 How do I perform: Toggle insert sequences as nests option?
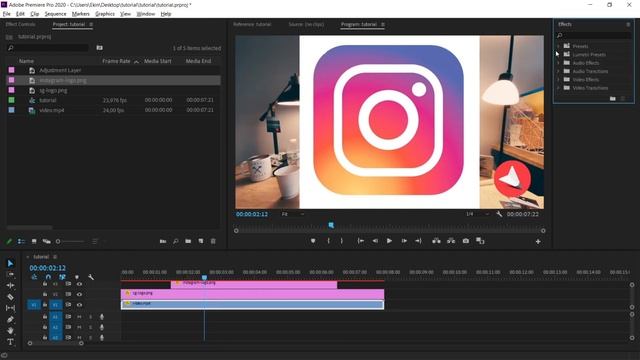click(x=34, y=277)
